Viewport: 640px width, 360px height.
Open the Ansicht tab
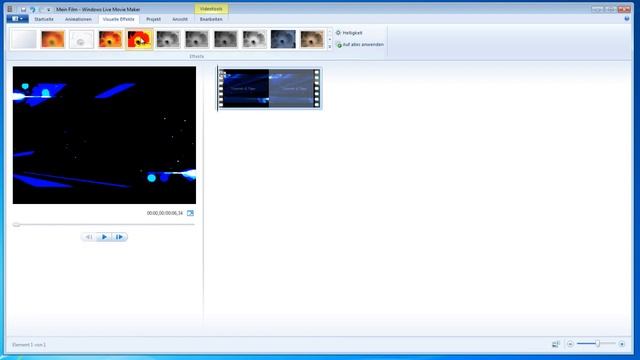tap(180, 19)
